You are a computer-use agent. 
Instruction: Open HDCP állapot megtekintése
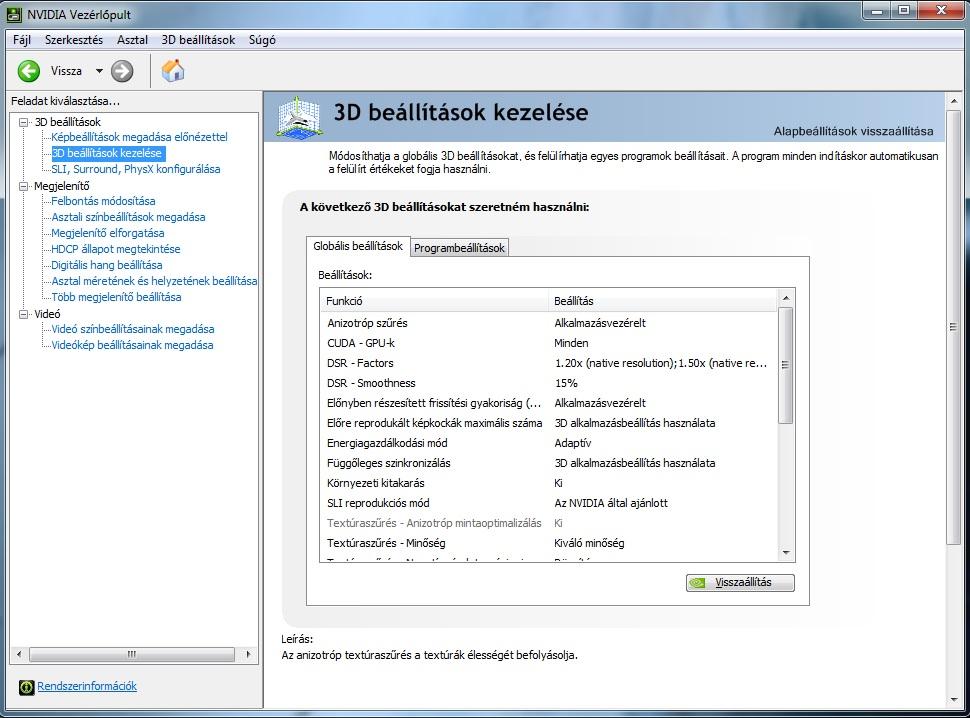pyautogui.click(x=116, y=249)
